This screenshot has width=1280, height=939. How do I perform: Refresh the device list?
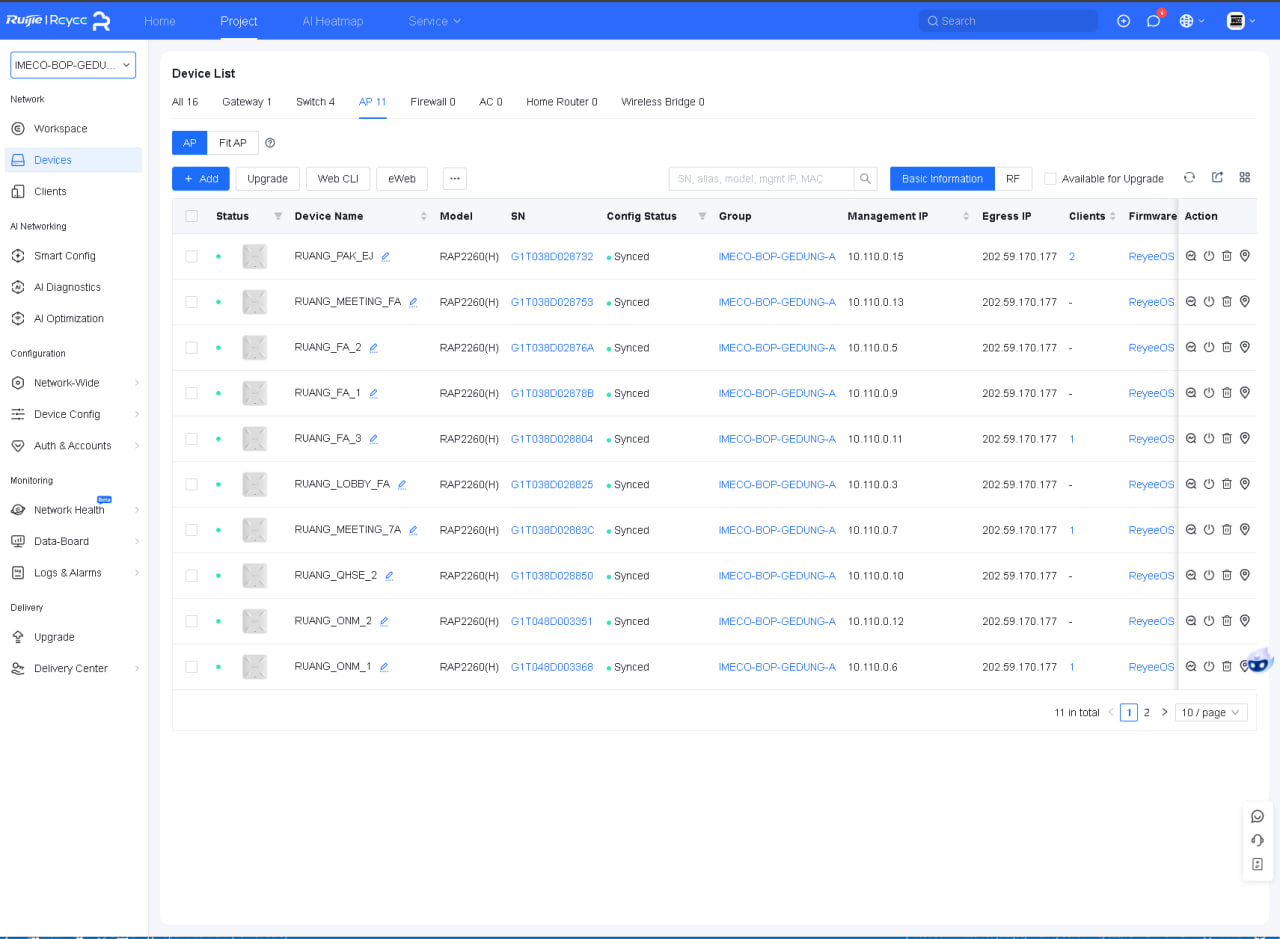coord(1189,178)
